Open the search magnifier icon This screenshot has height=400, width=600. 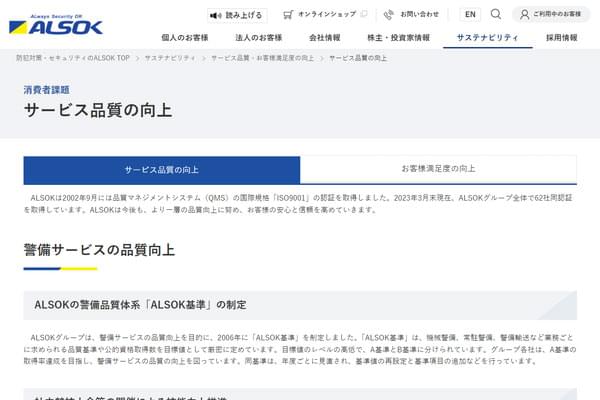[496, 14]
